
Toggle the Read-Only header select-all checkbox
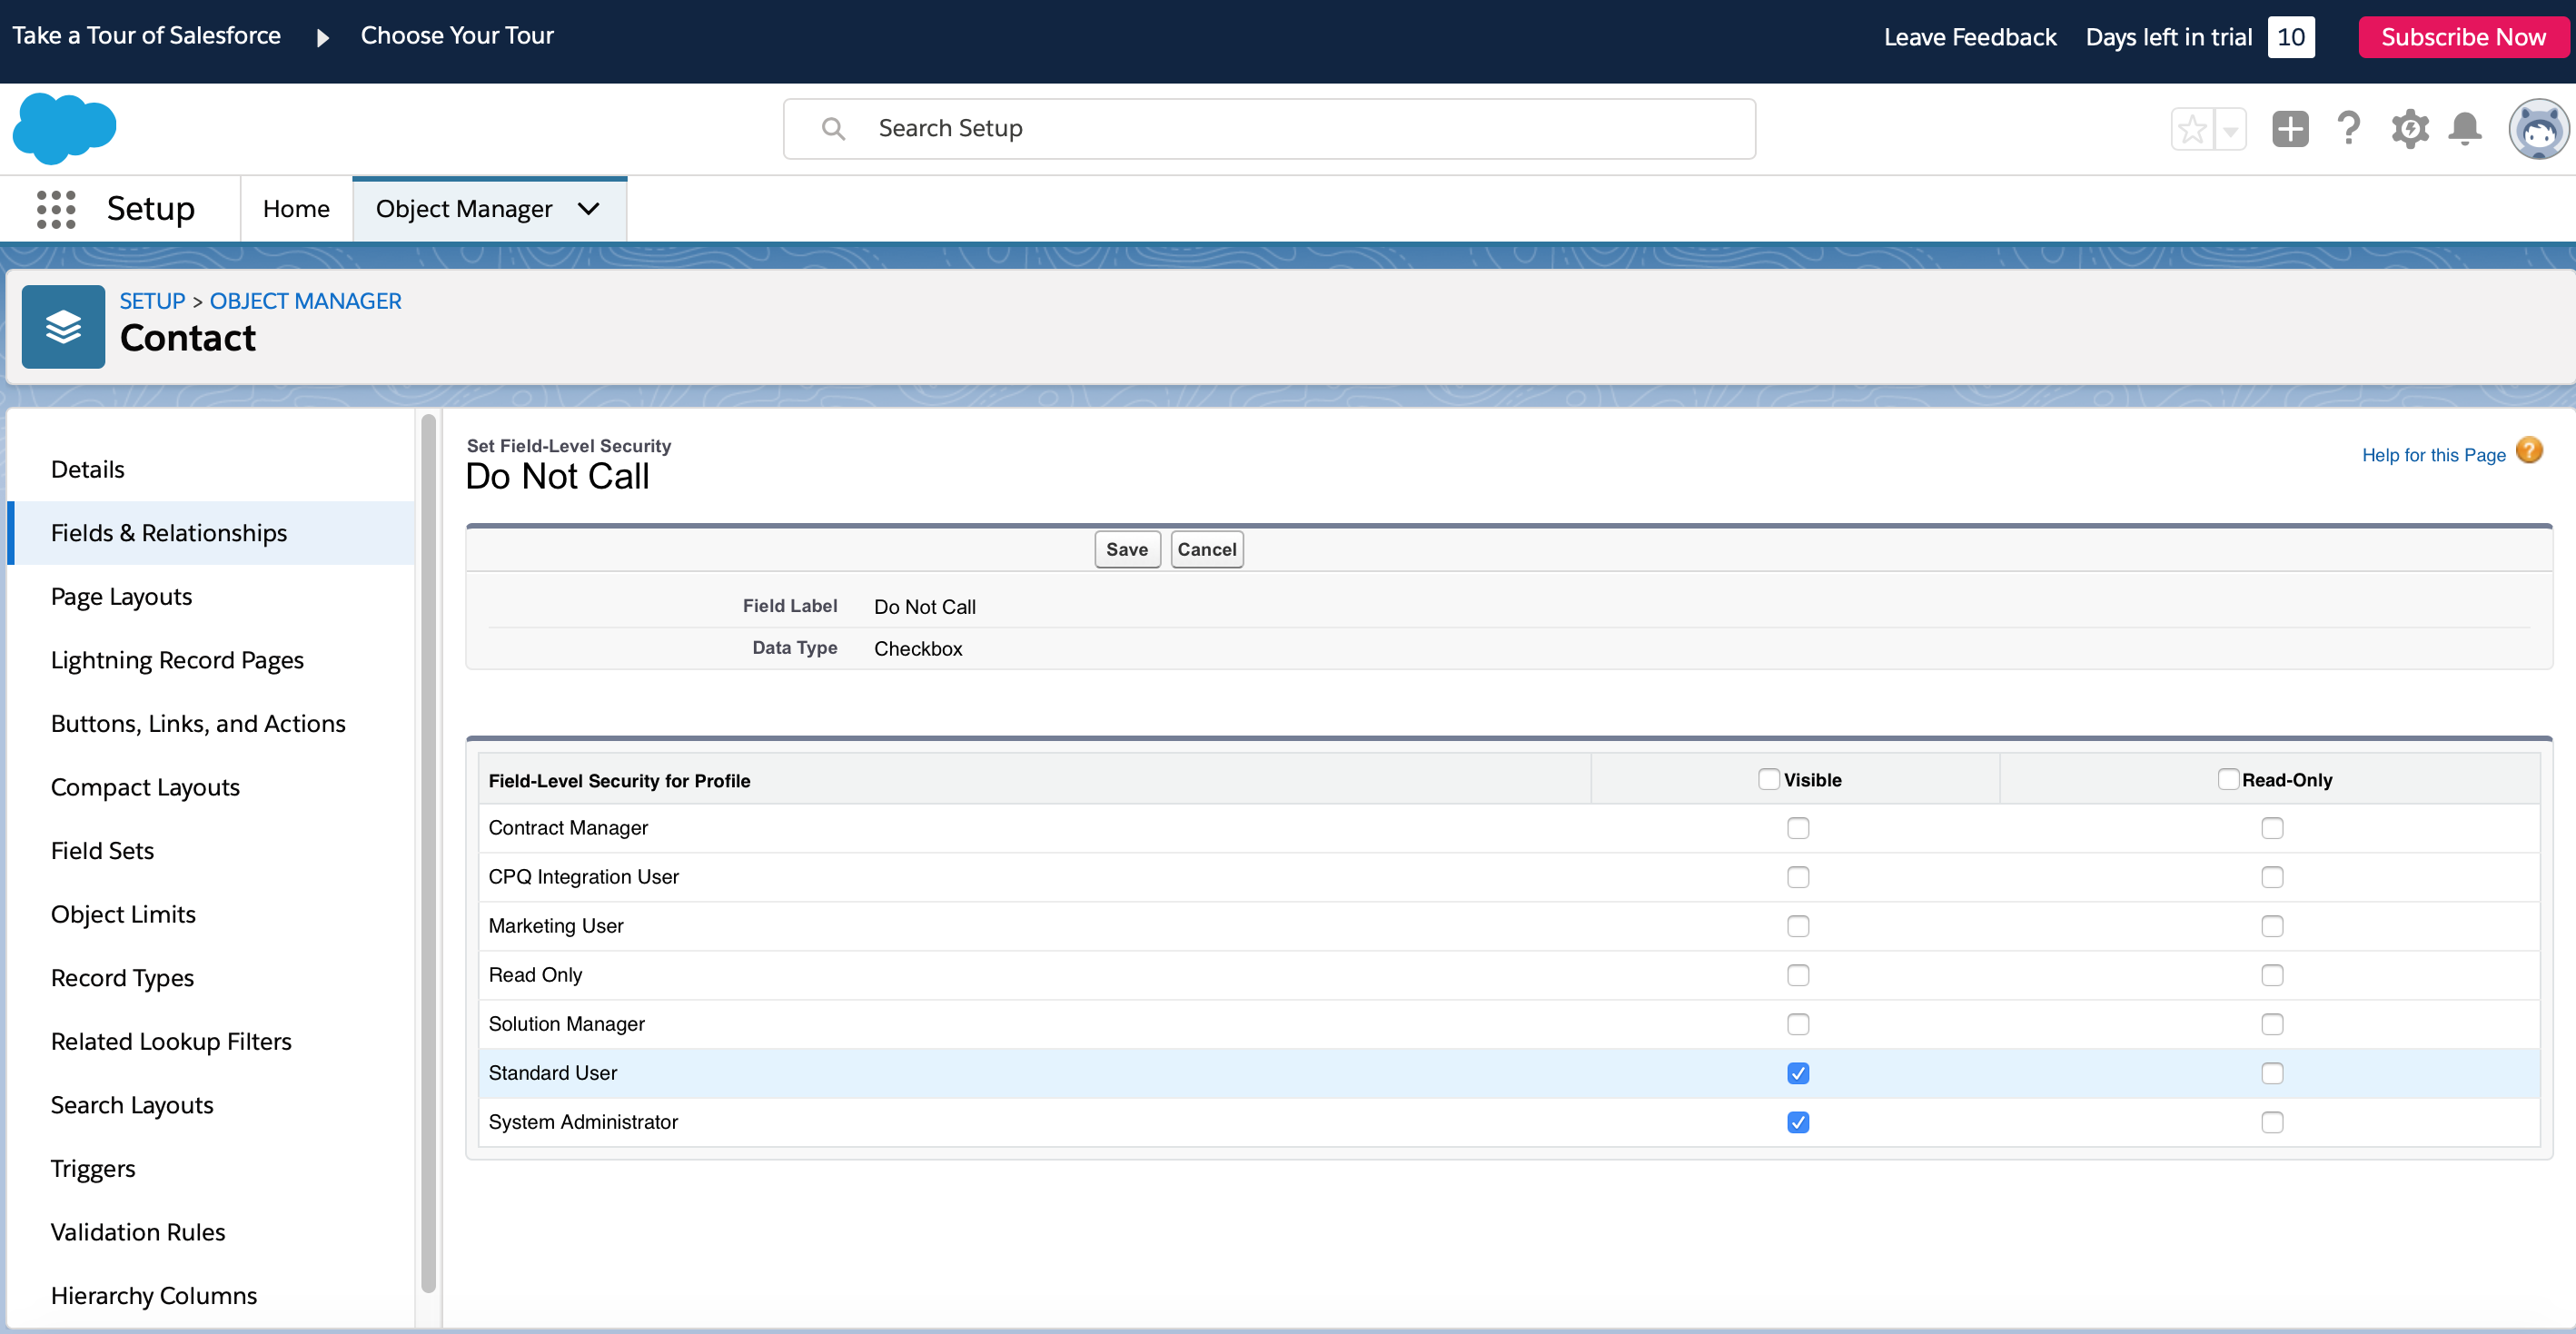pos(2228,779)
